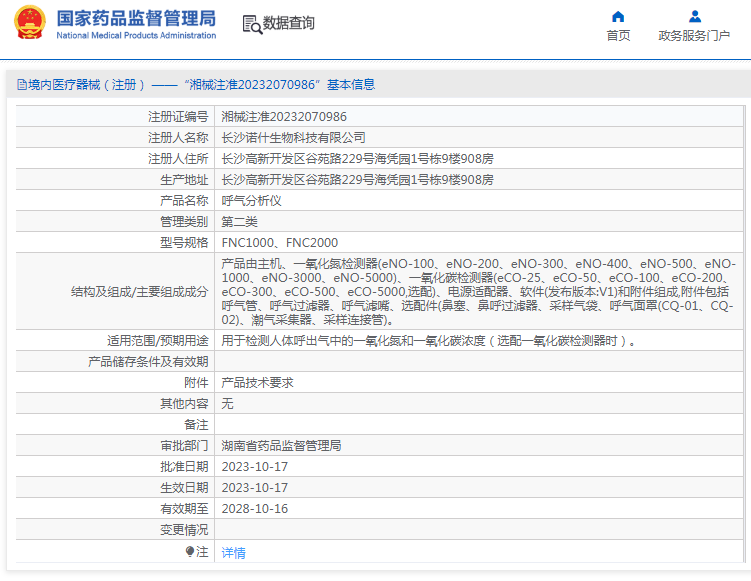Select registration number 湘械注准20232070986 cell
The image size is (751, 581).
click(284, 116)
